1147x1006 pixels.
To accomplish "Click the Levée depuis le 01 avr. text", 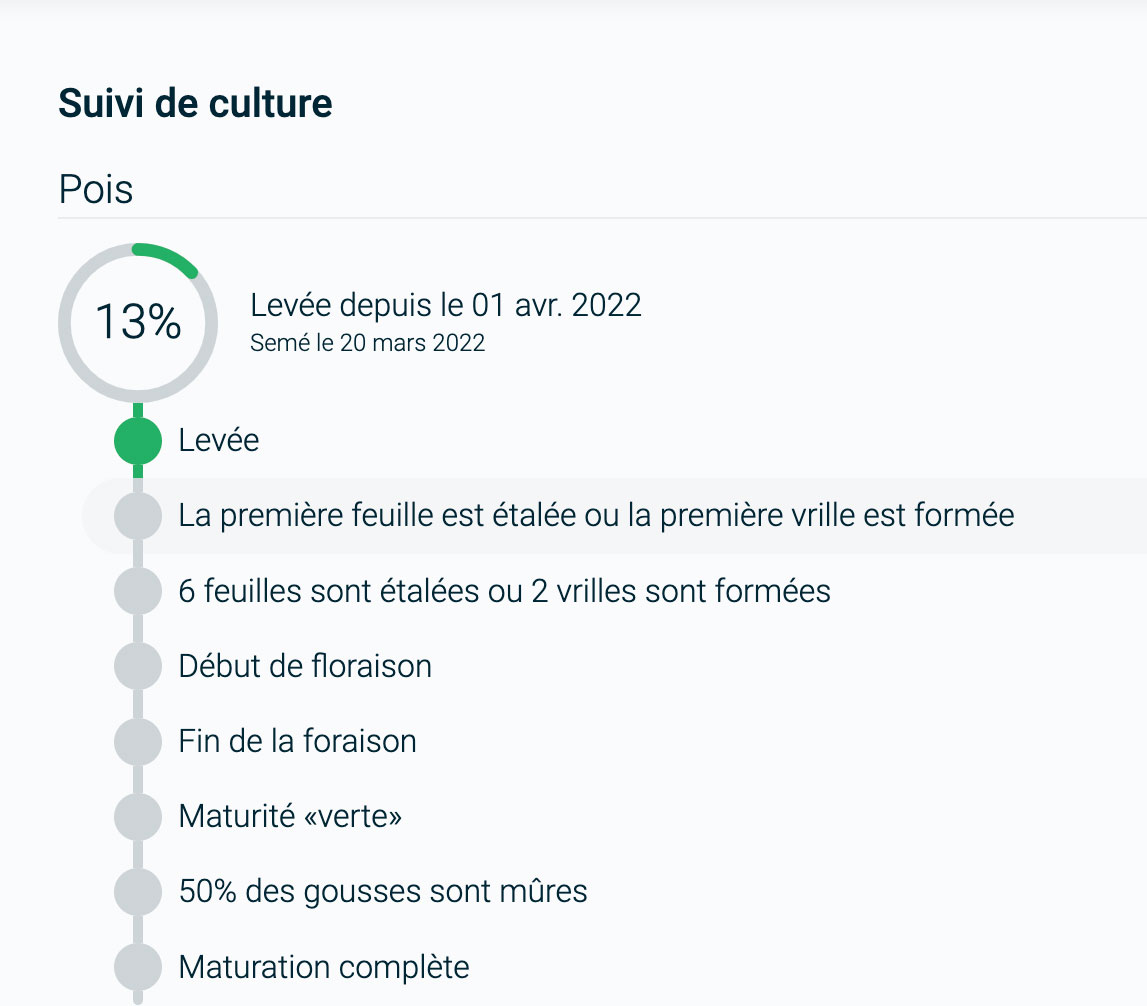I will [x=446, y=305].
